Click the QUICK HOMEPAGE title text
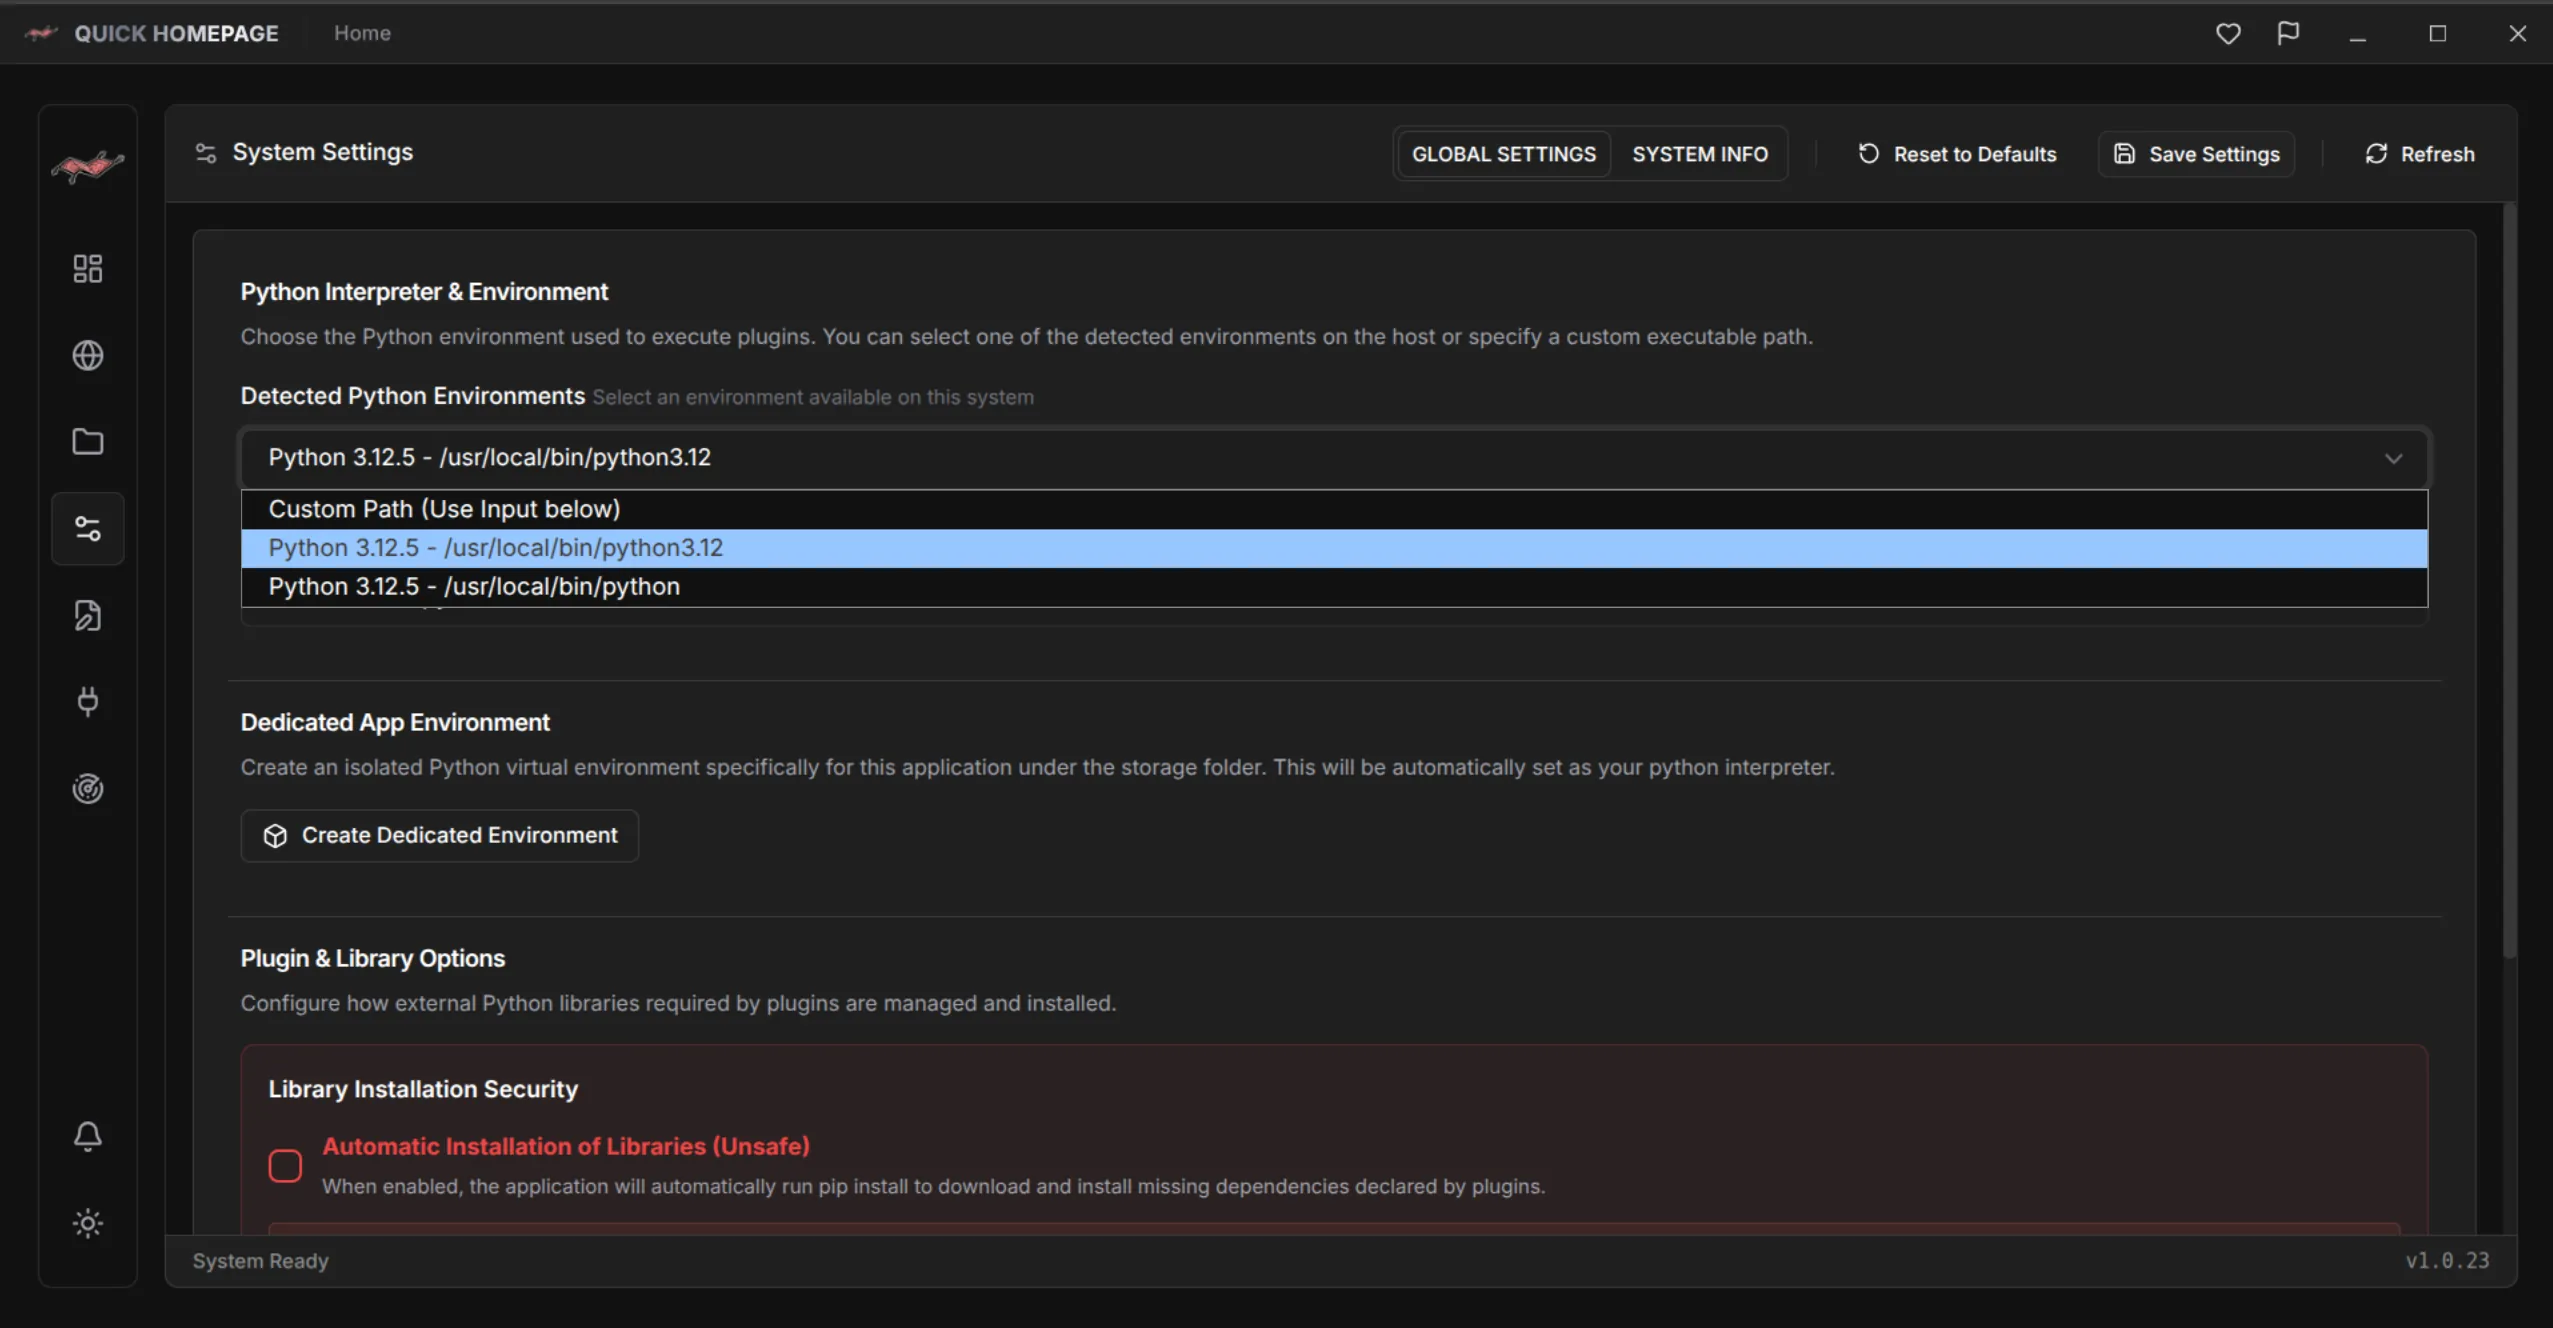This screenshot has width=2553, height=1328. pyautogui.click(x=176, y=33)
